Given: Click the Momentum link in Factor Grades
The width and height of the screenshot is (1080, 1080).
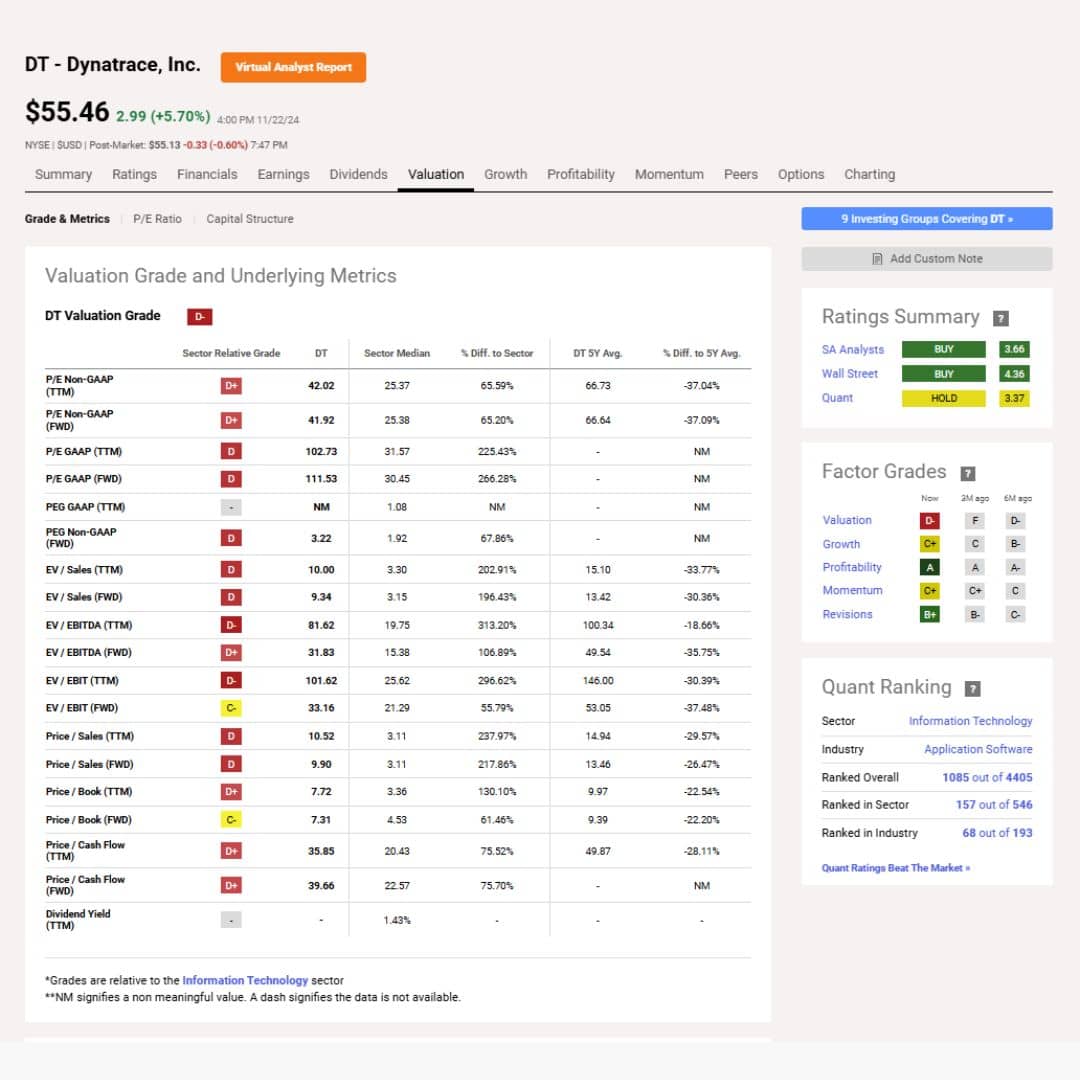Looking at the screenshot, I should point(852,591).
